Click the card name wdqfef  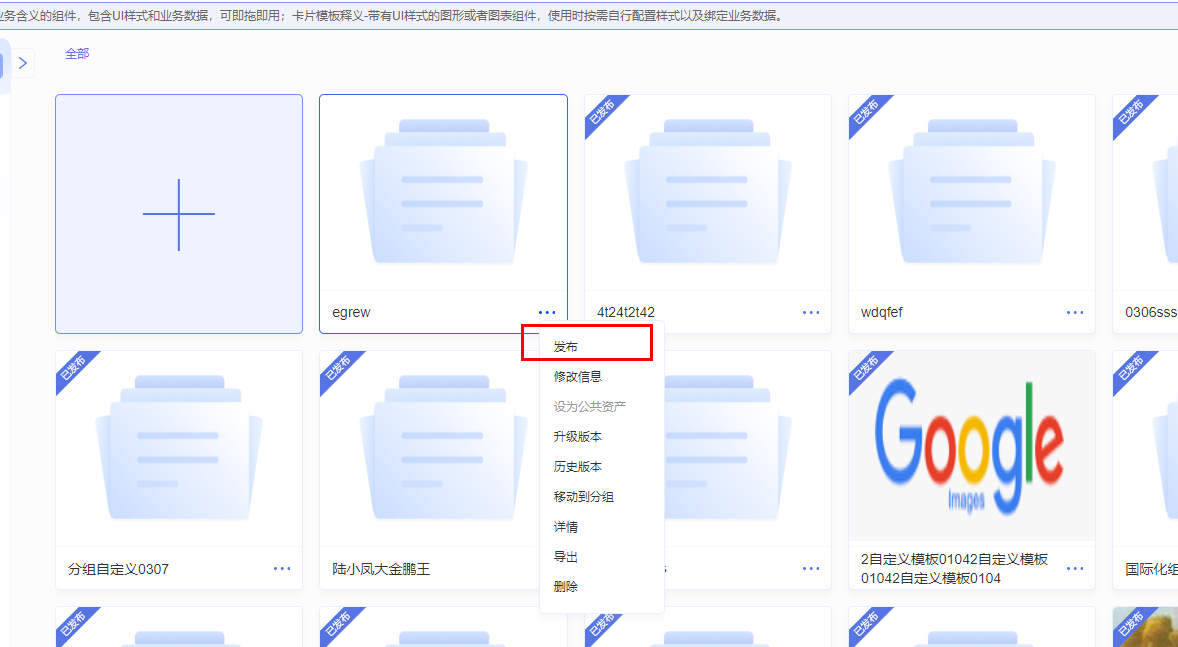(x=882, y=313)
